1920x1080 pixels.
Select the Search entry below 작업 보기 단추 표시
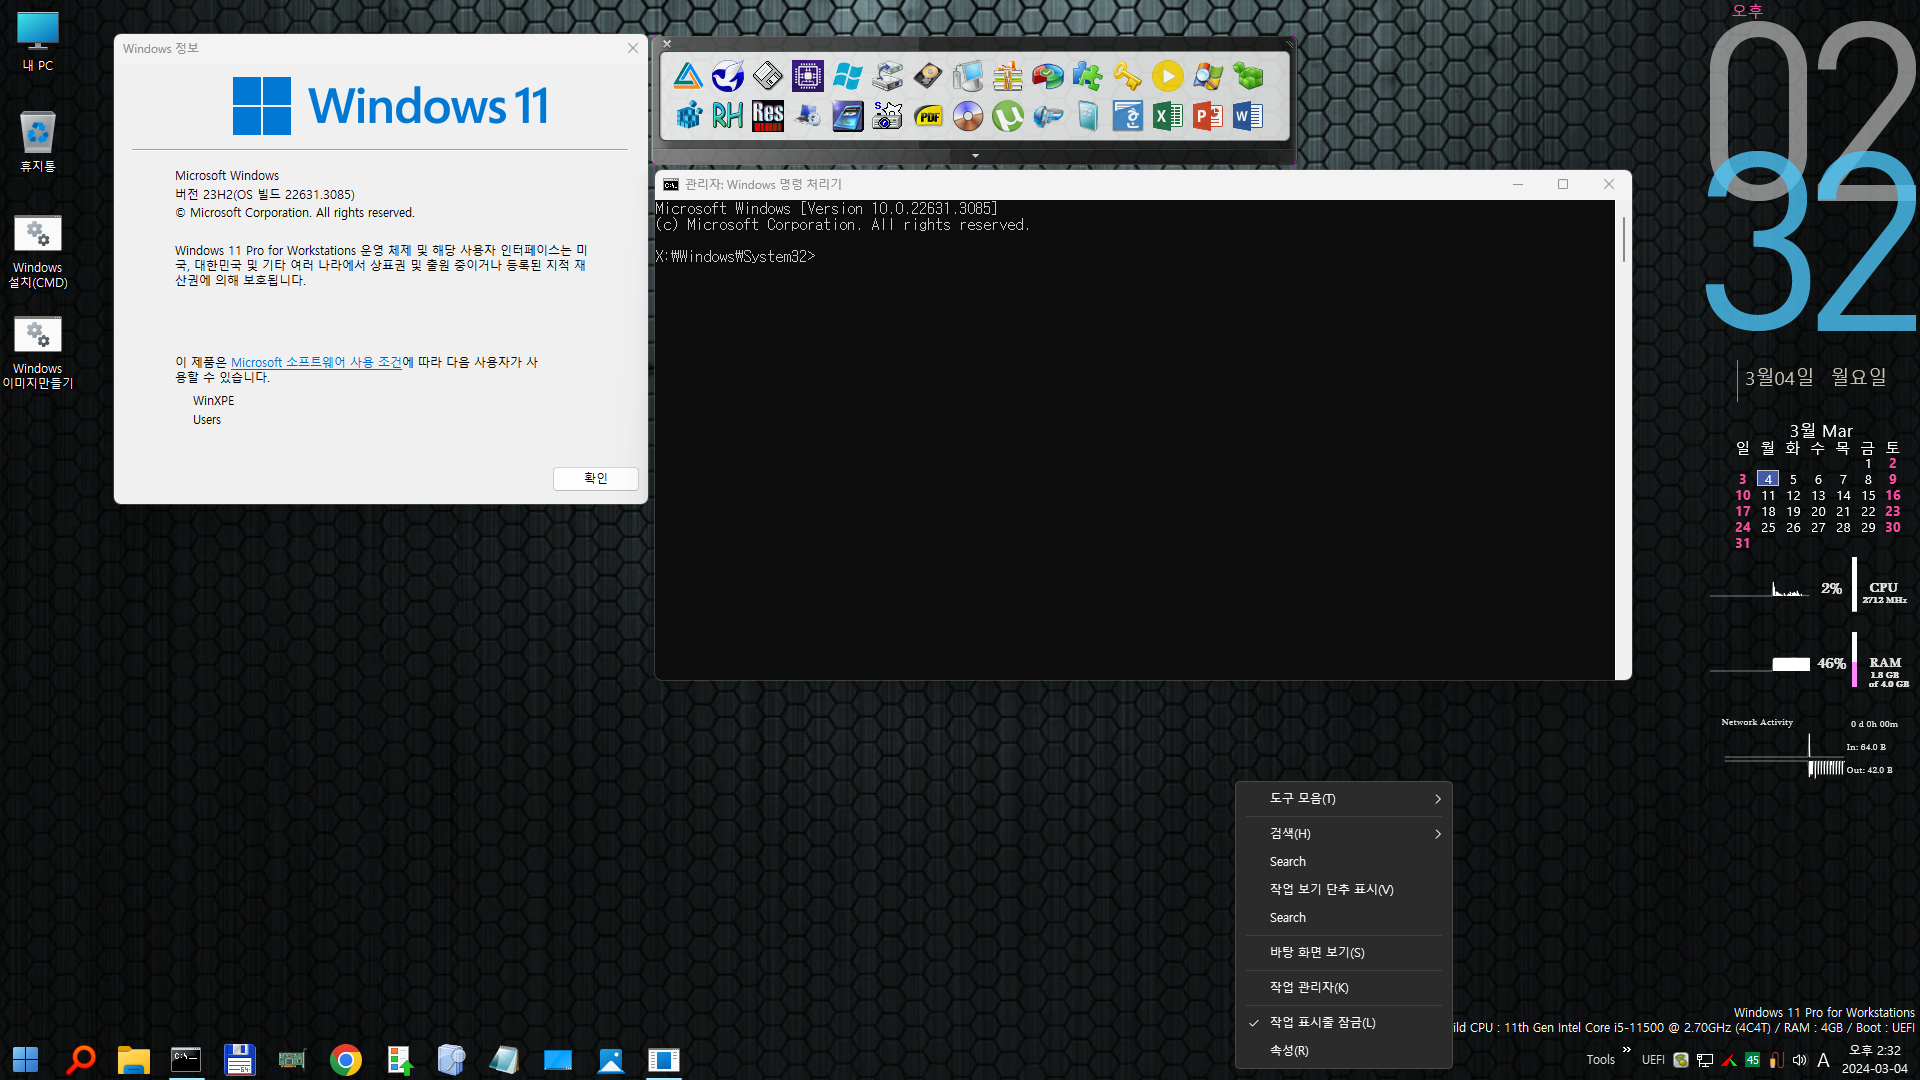coord(1344,918)
